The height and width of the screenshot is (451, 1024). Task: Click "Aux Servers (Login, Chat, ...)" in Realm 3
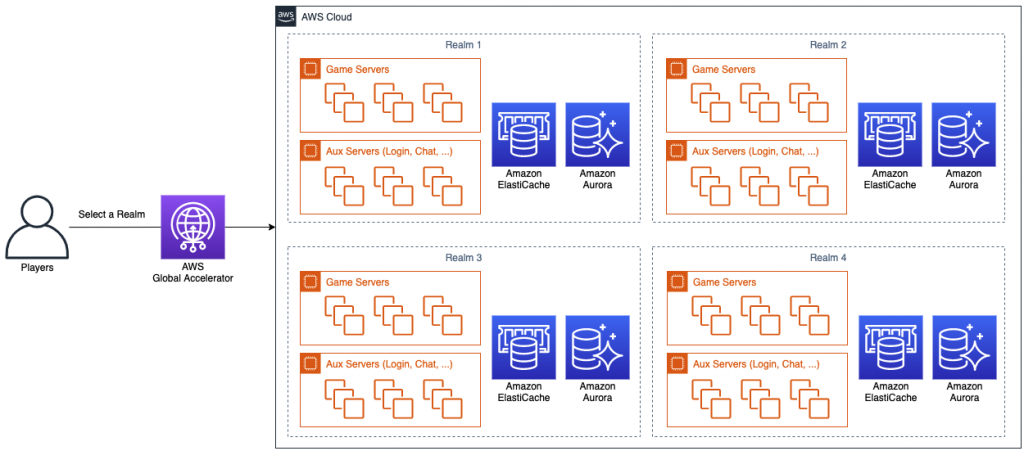(x=389, y=364)
